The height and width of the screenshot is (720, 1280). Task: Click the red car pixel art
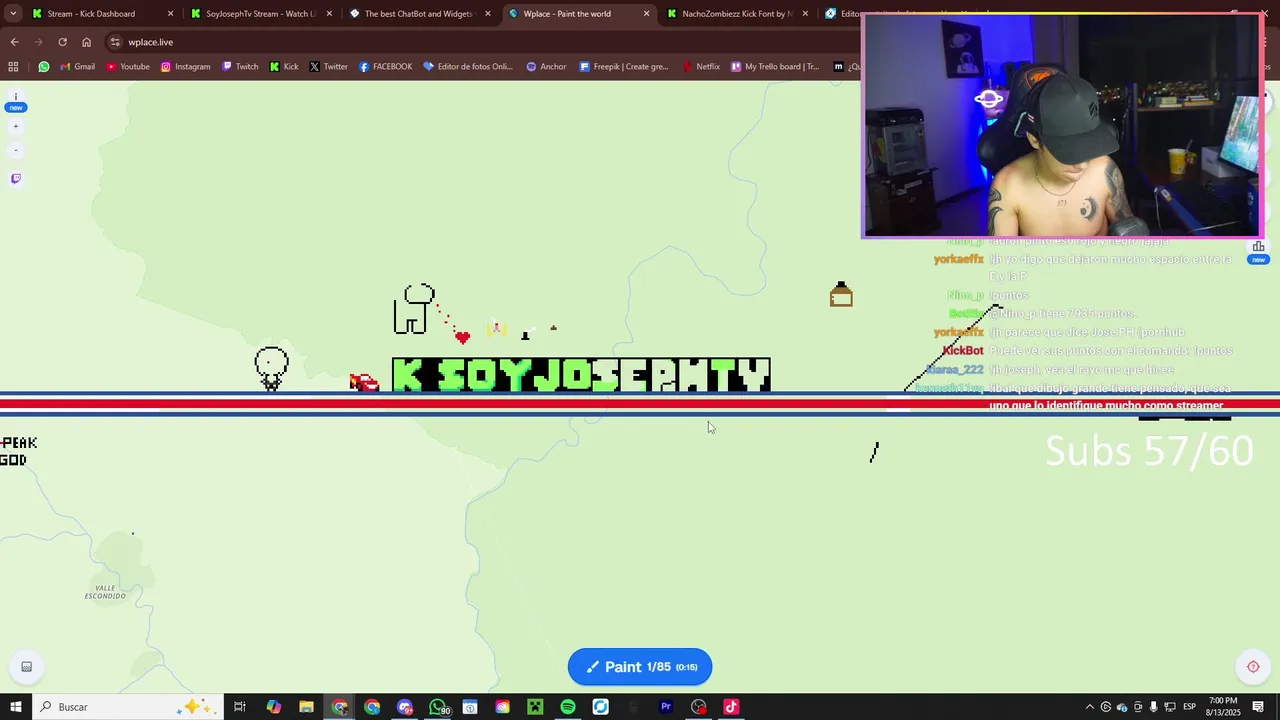tap(364, 383)
